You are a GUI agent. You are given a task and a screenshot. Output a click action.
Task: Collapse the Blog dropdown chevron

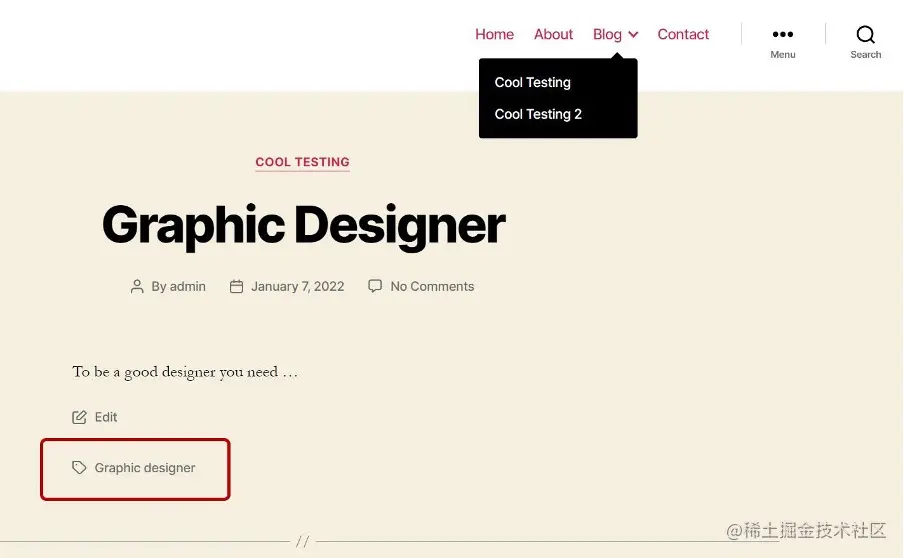633,35
